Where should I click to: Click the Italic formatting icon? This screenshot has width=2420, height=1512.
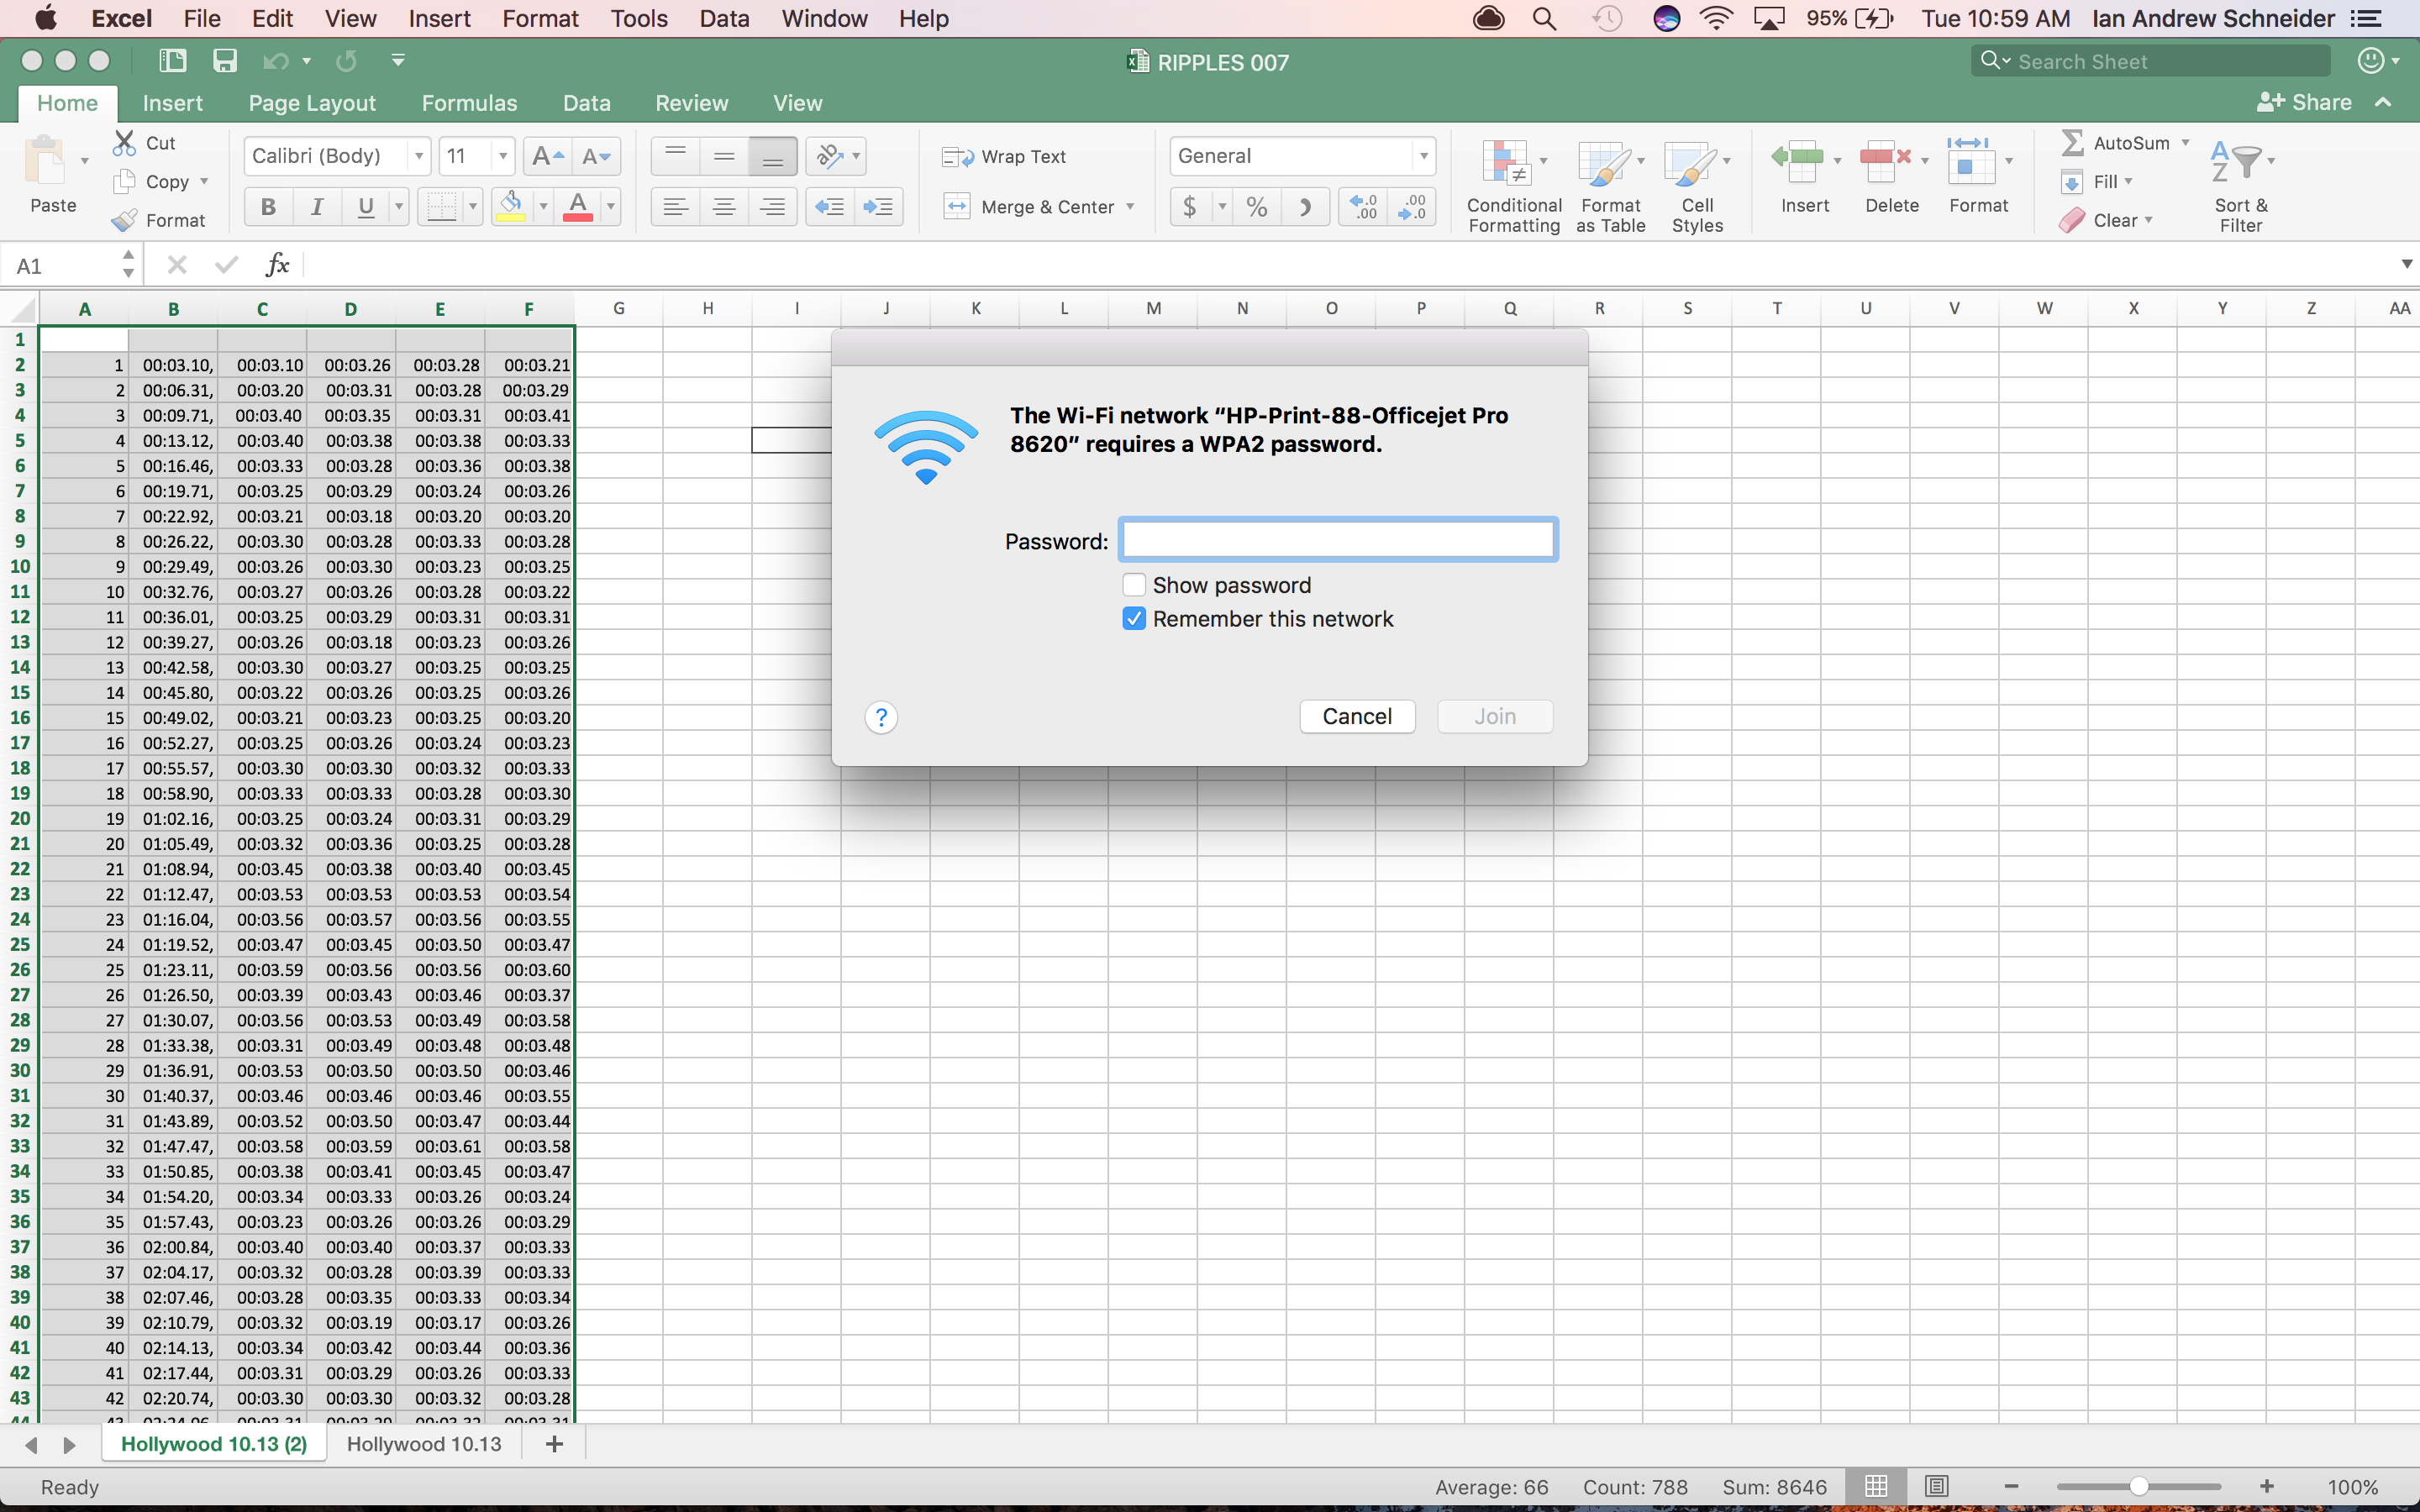[x=317, y=207]
